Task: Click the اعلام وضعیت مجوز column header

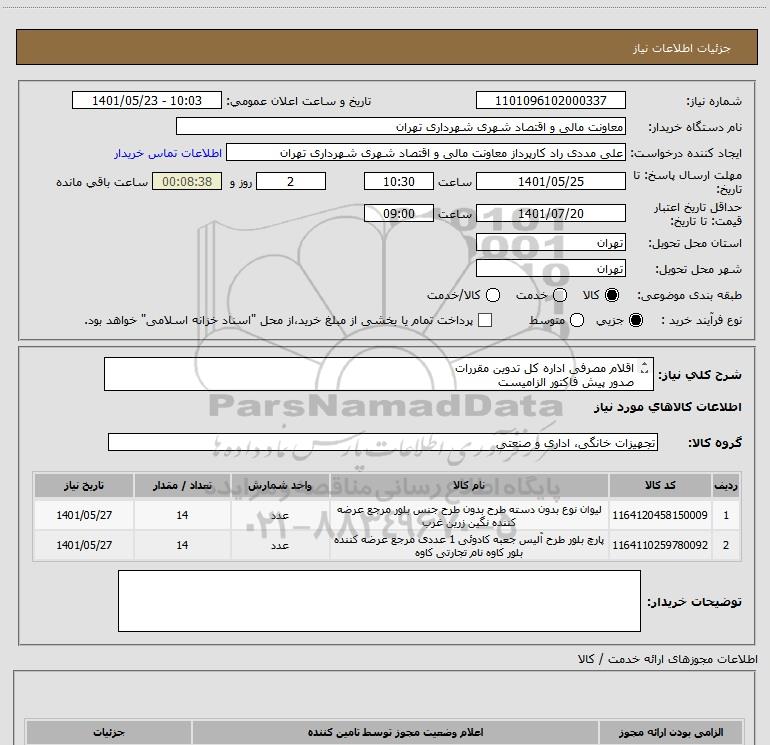Action: [x=395, y=732]
